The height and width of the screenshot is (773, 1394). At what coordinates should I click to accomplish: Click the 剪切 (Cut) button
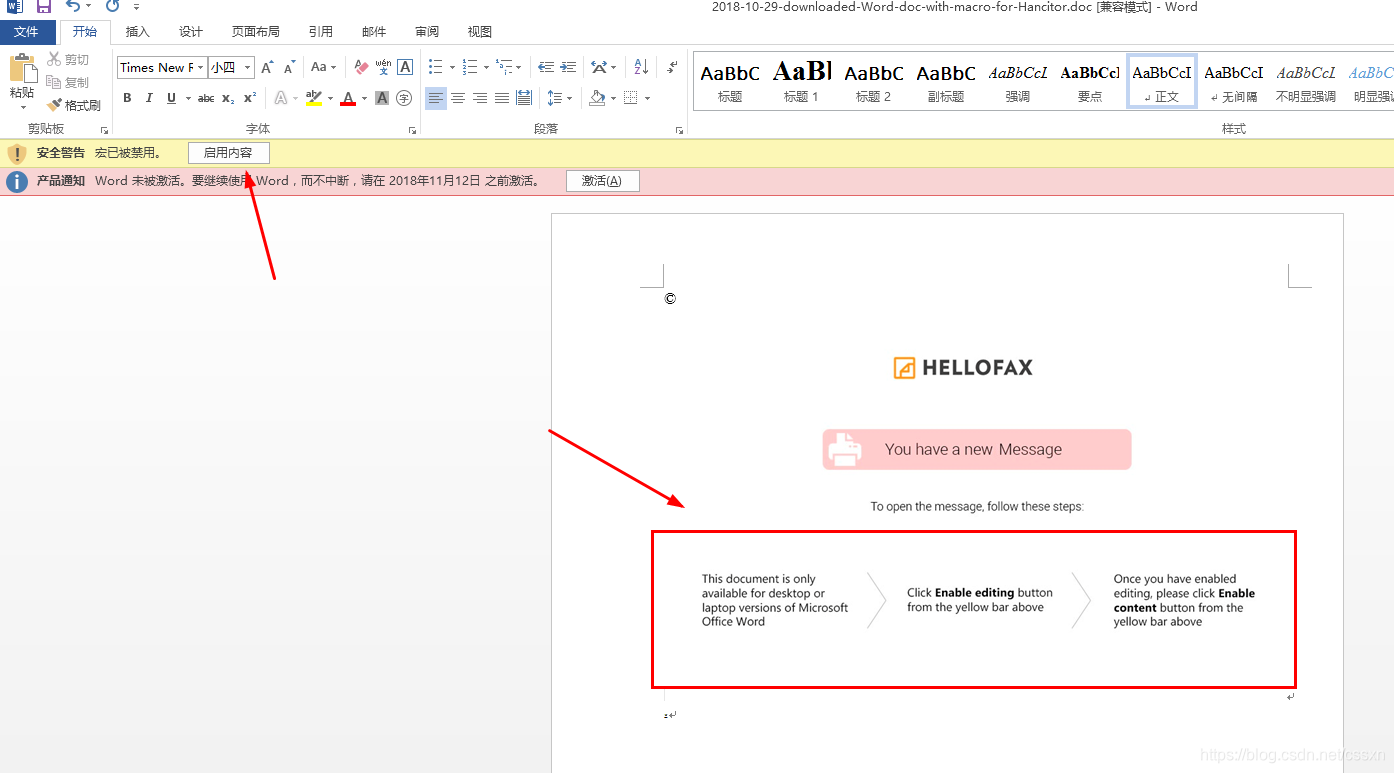pyautogui.click(x=68, y=60)
